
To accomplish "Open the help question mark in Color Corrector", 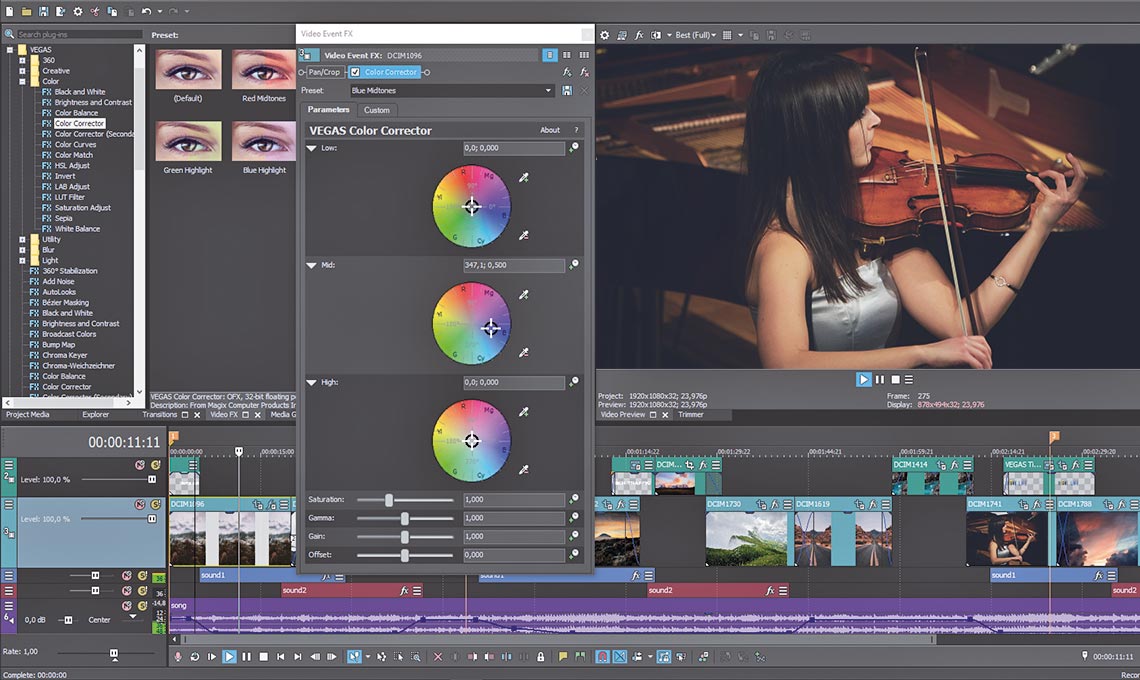I will pos(577,130).
